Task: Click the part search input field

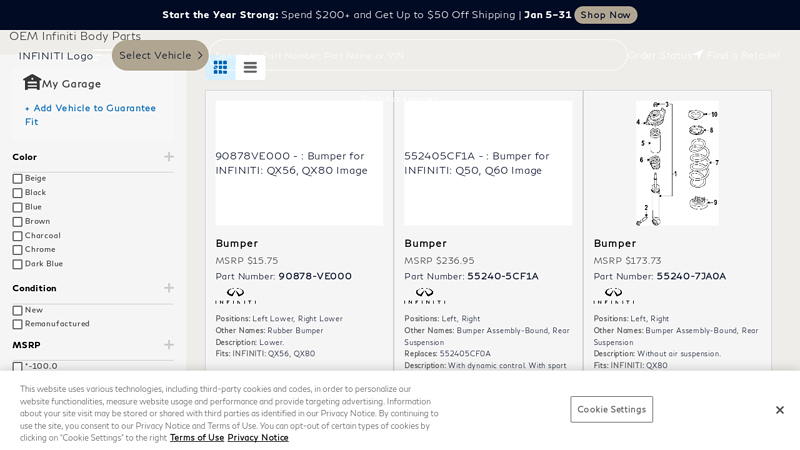Action: click(x=420, y=55)
